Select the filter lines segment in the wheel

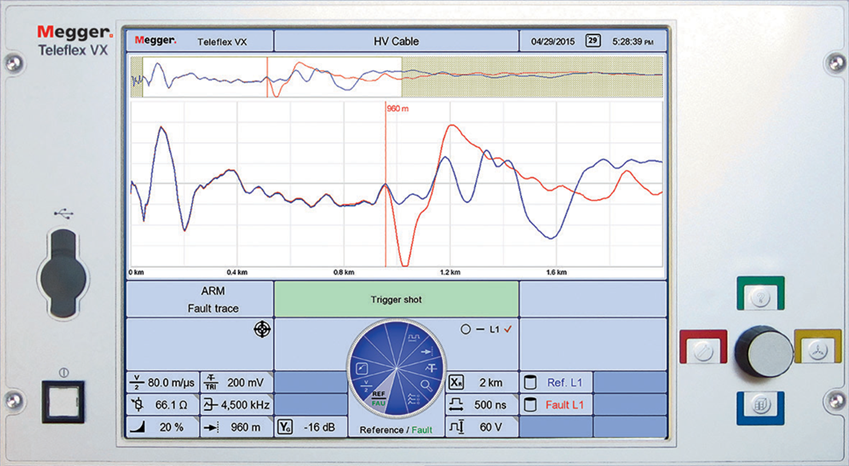414,400
